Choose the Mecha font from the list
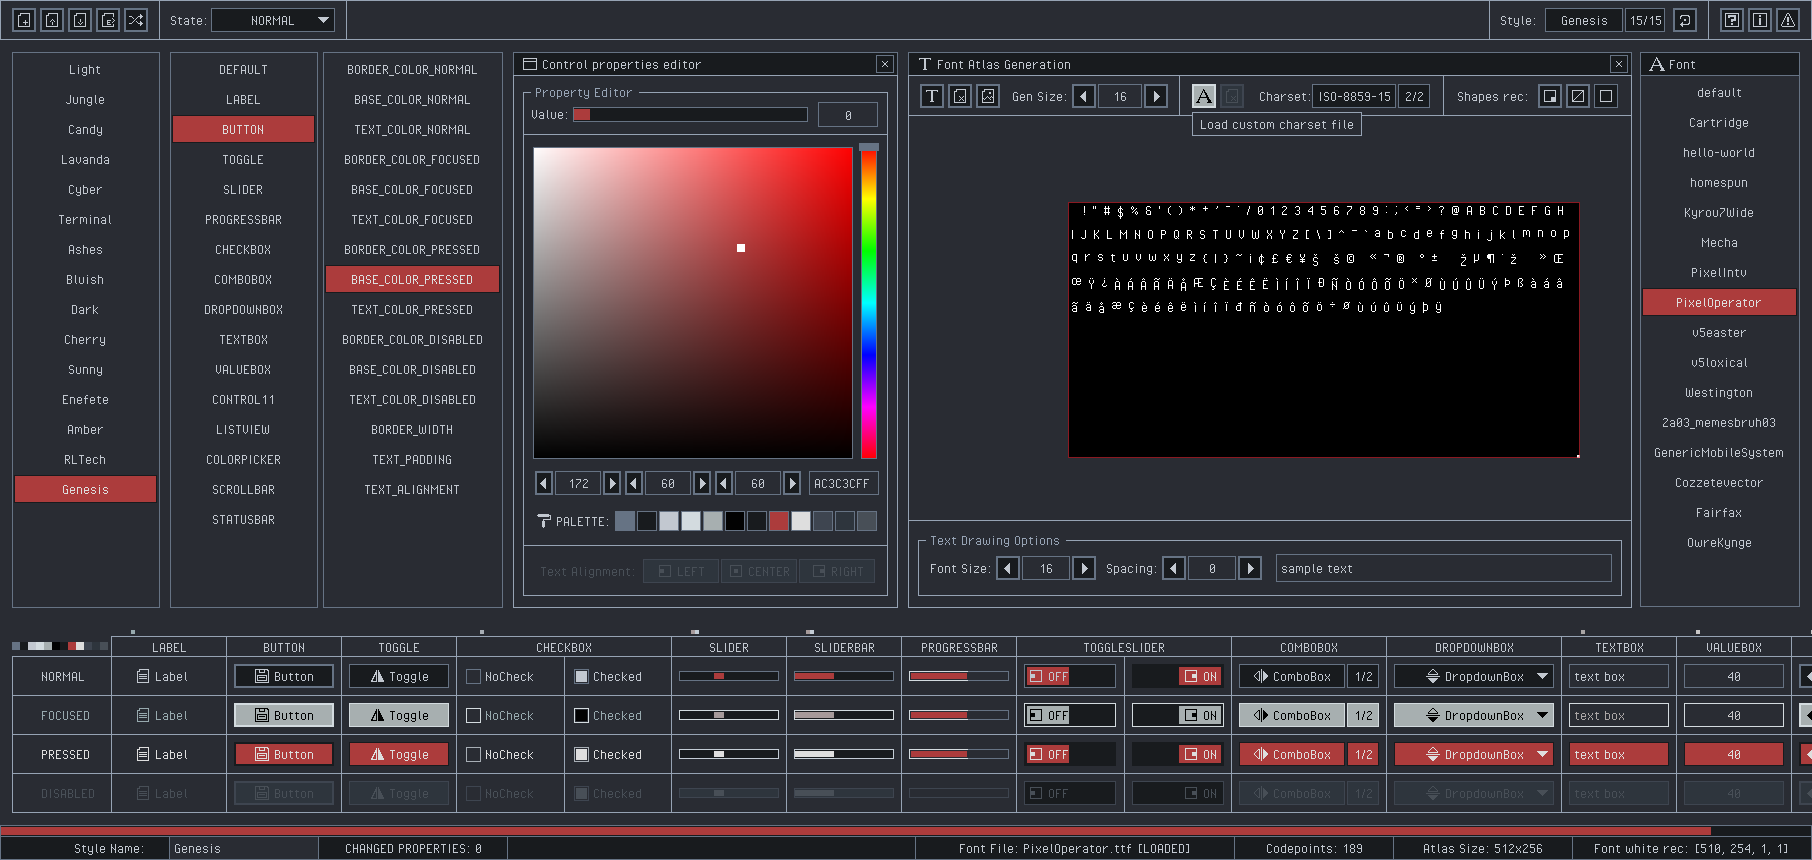 pyautogui.click(x=1719, y=243)
